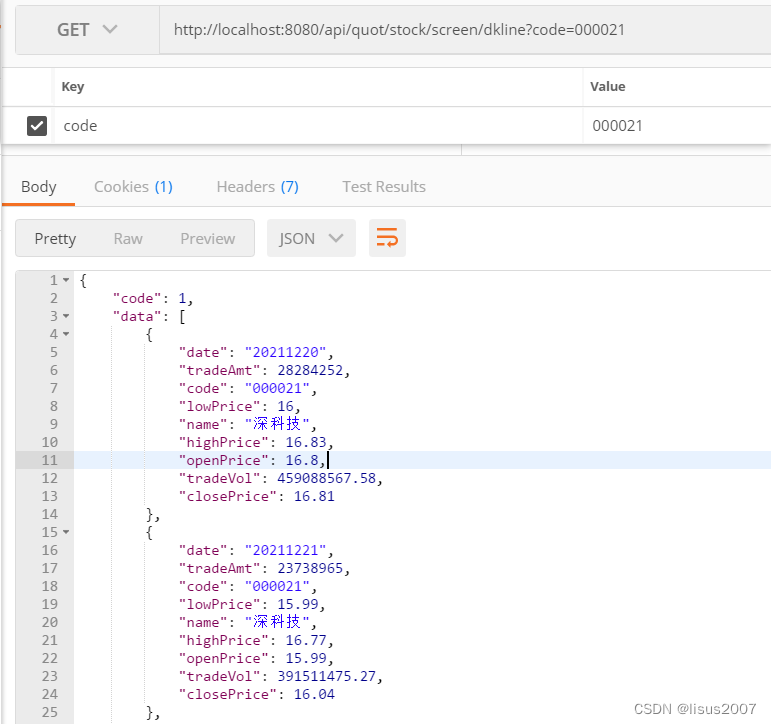Viewport: 771px width, 724px height.
Task: Uncheck the code parameter checkbox
Action: coord(37,126)
